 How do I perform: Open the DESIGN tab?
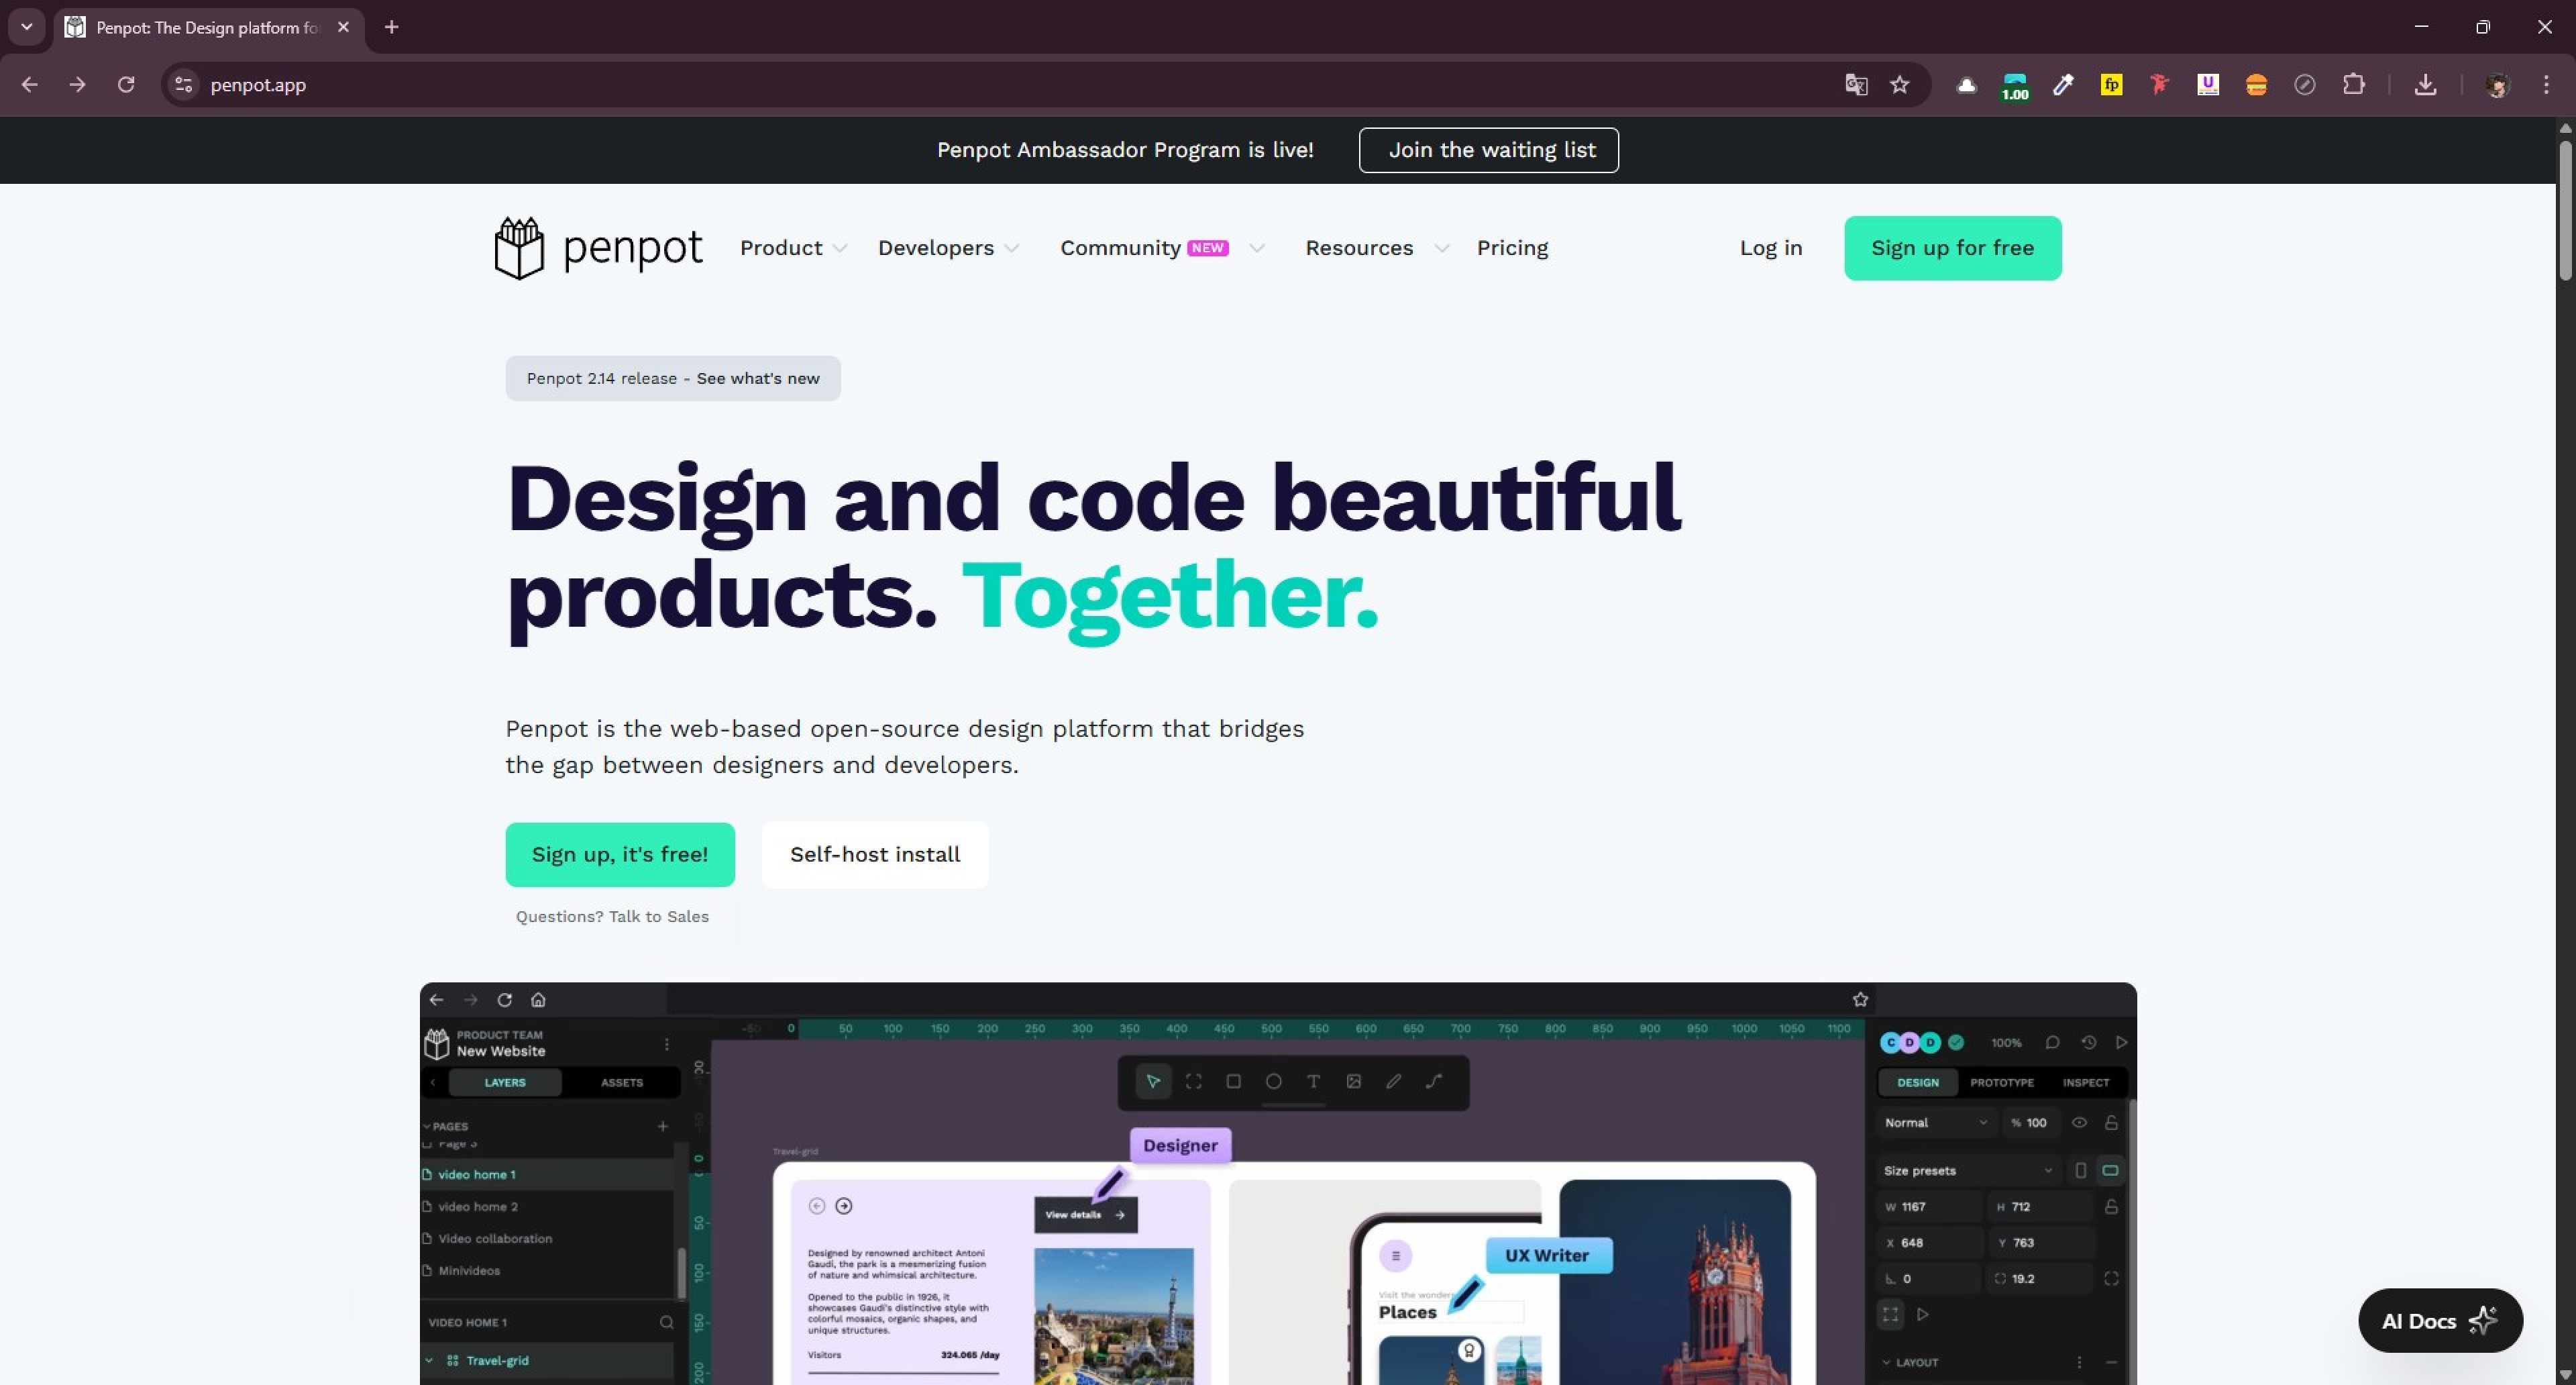click(x=1918, y=1082)
